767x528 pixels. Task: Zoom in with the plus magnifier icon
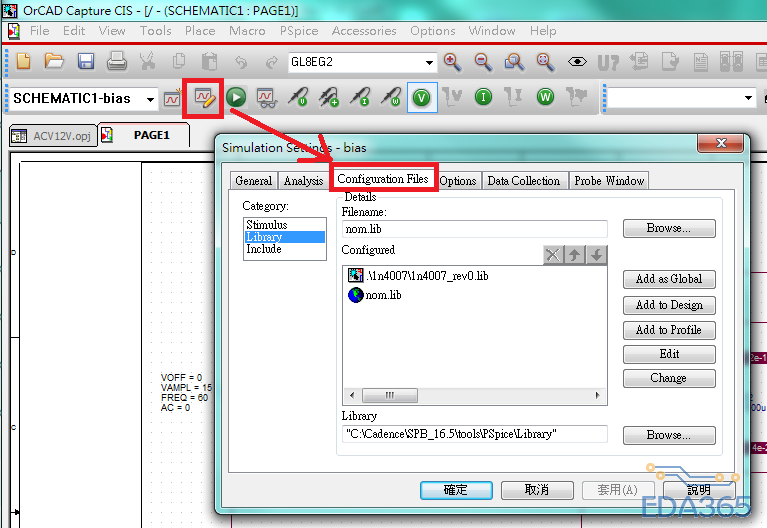coord(452,62)
